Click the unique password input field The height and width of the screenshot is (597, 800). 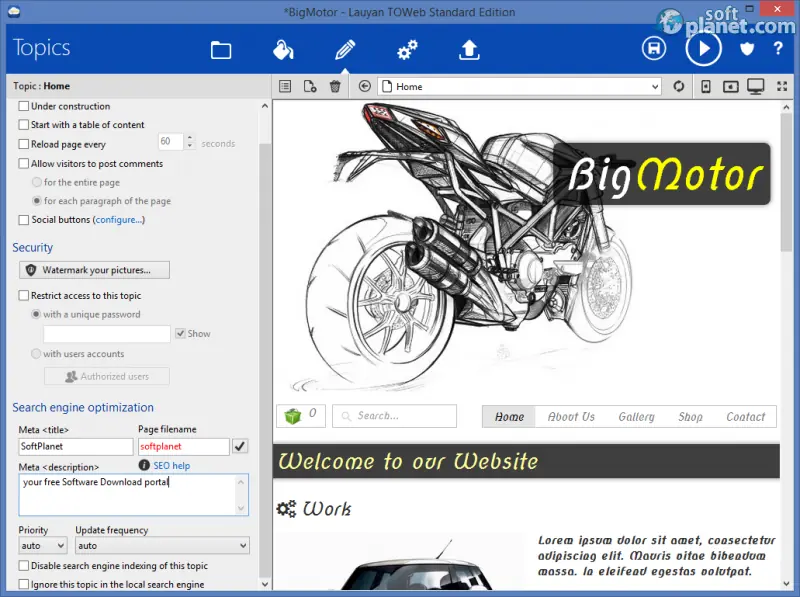(107, 334)
